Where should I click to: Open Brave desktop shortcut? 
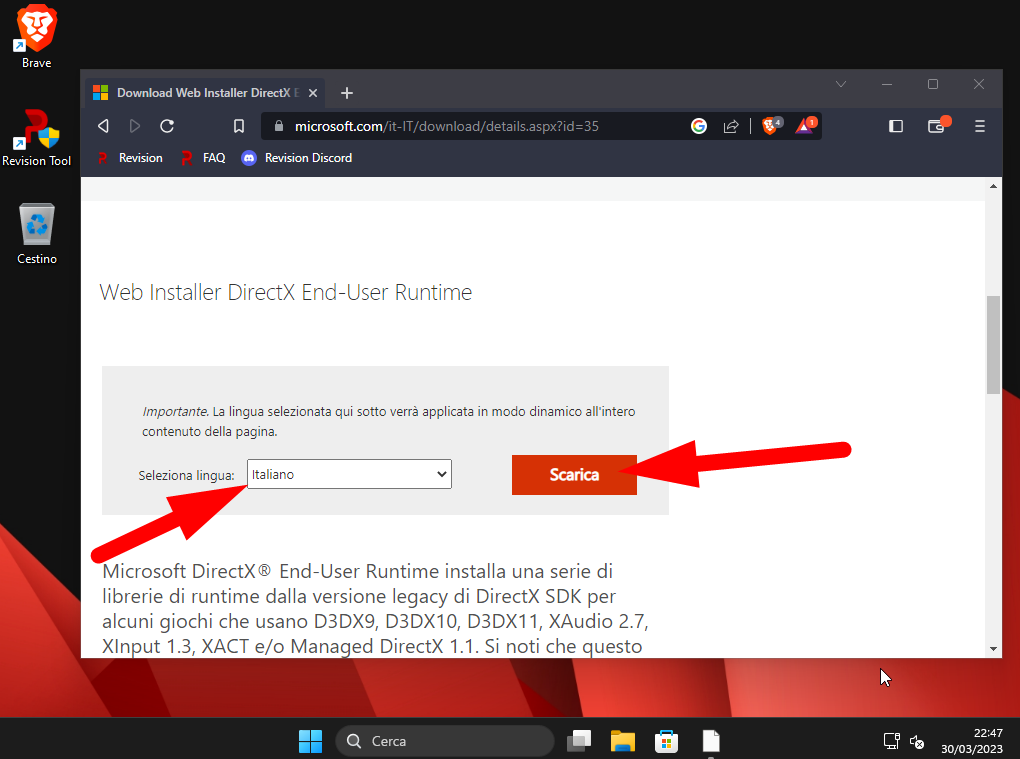pos(36,36)
